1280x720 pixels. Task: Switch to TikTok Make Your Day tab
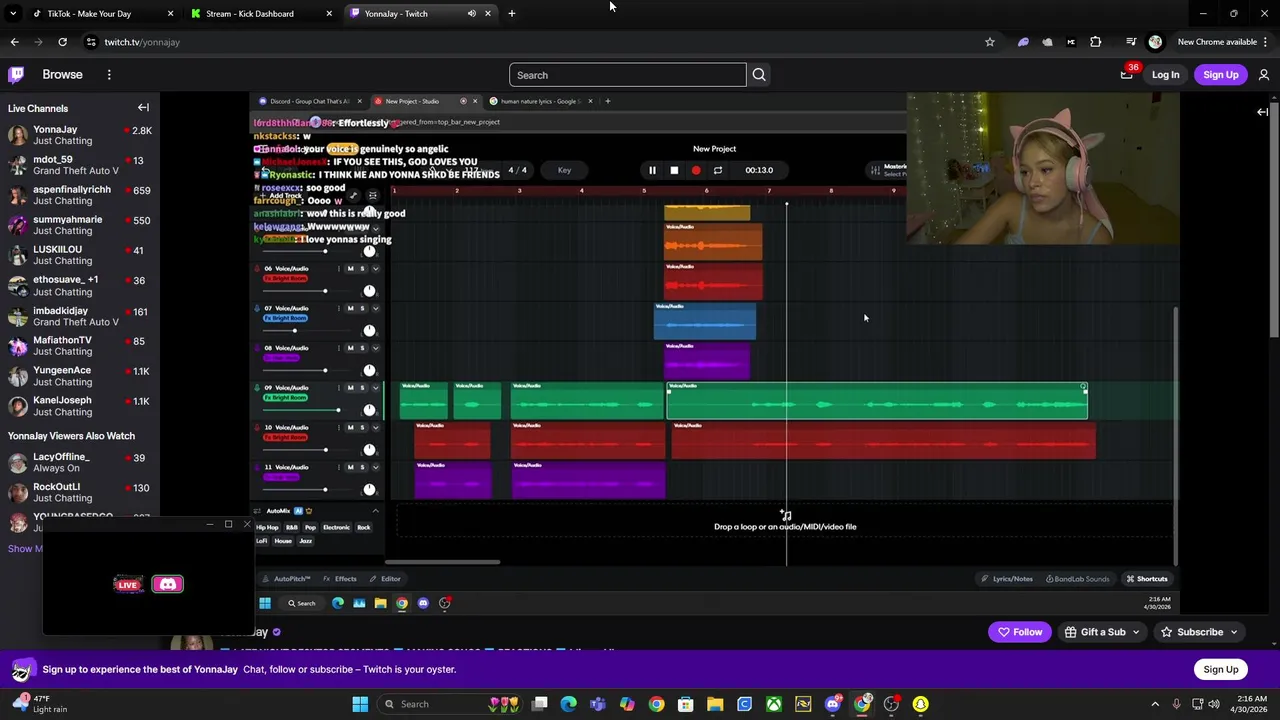(102, 14)
